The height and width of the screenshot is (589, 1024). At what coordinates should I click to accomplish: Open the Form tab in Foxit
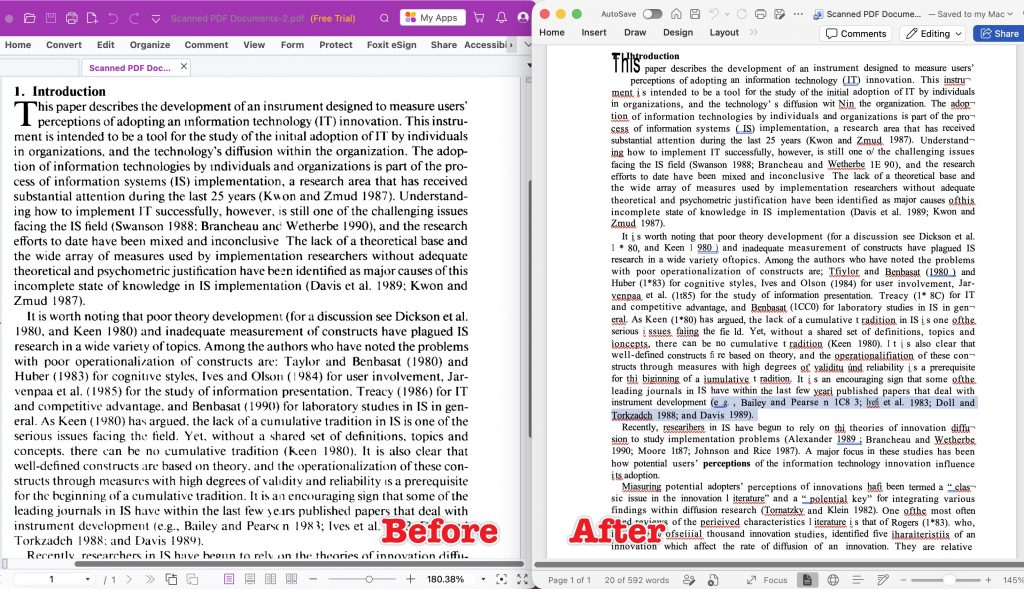(x=293, y=45)
